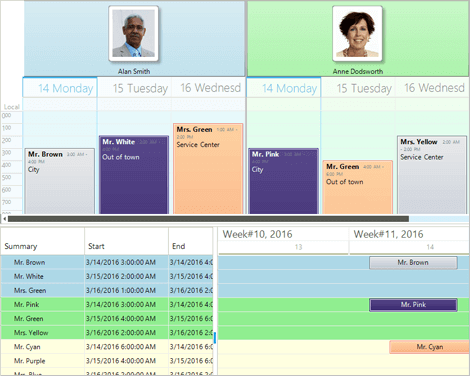
Task: Click start cell 3/14/2016 6:00:00 AM
Action: [x=126, y=347]
